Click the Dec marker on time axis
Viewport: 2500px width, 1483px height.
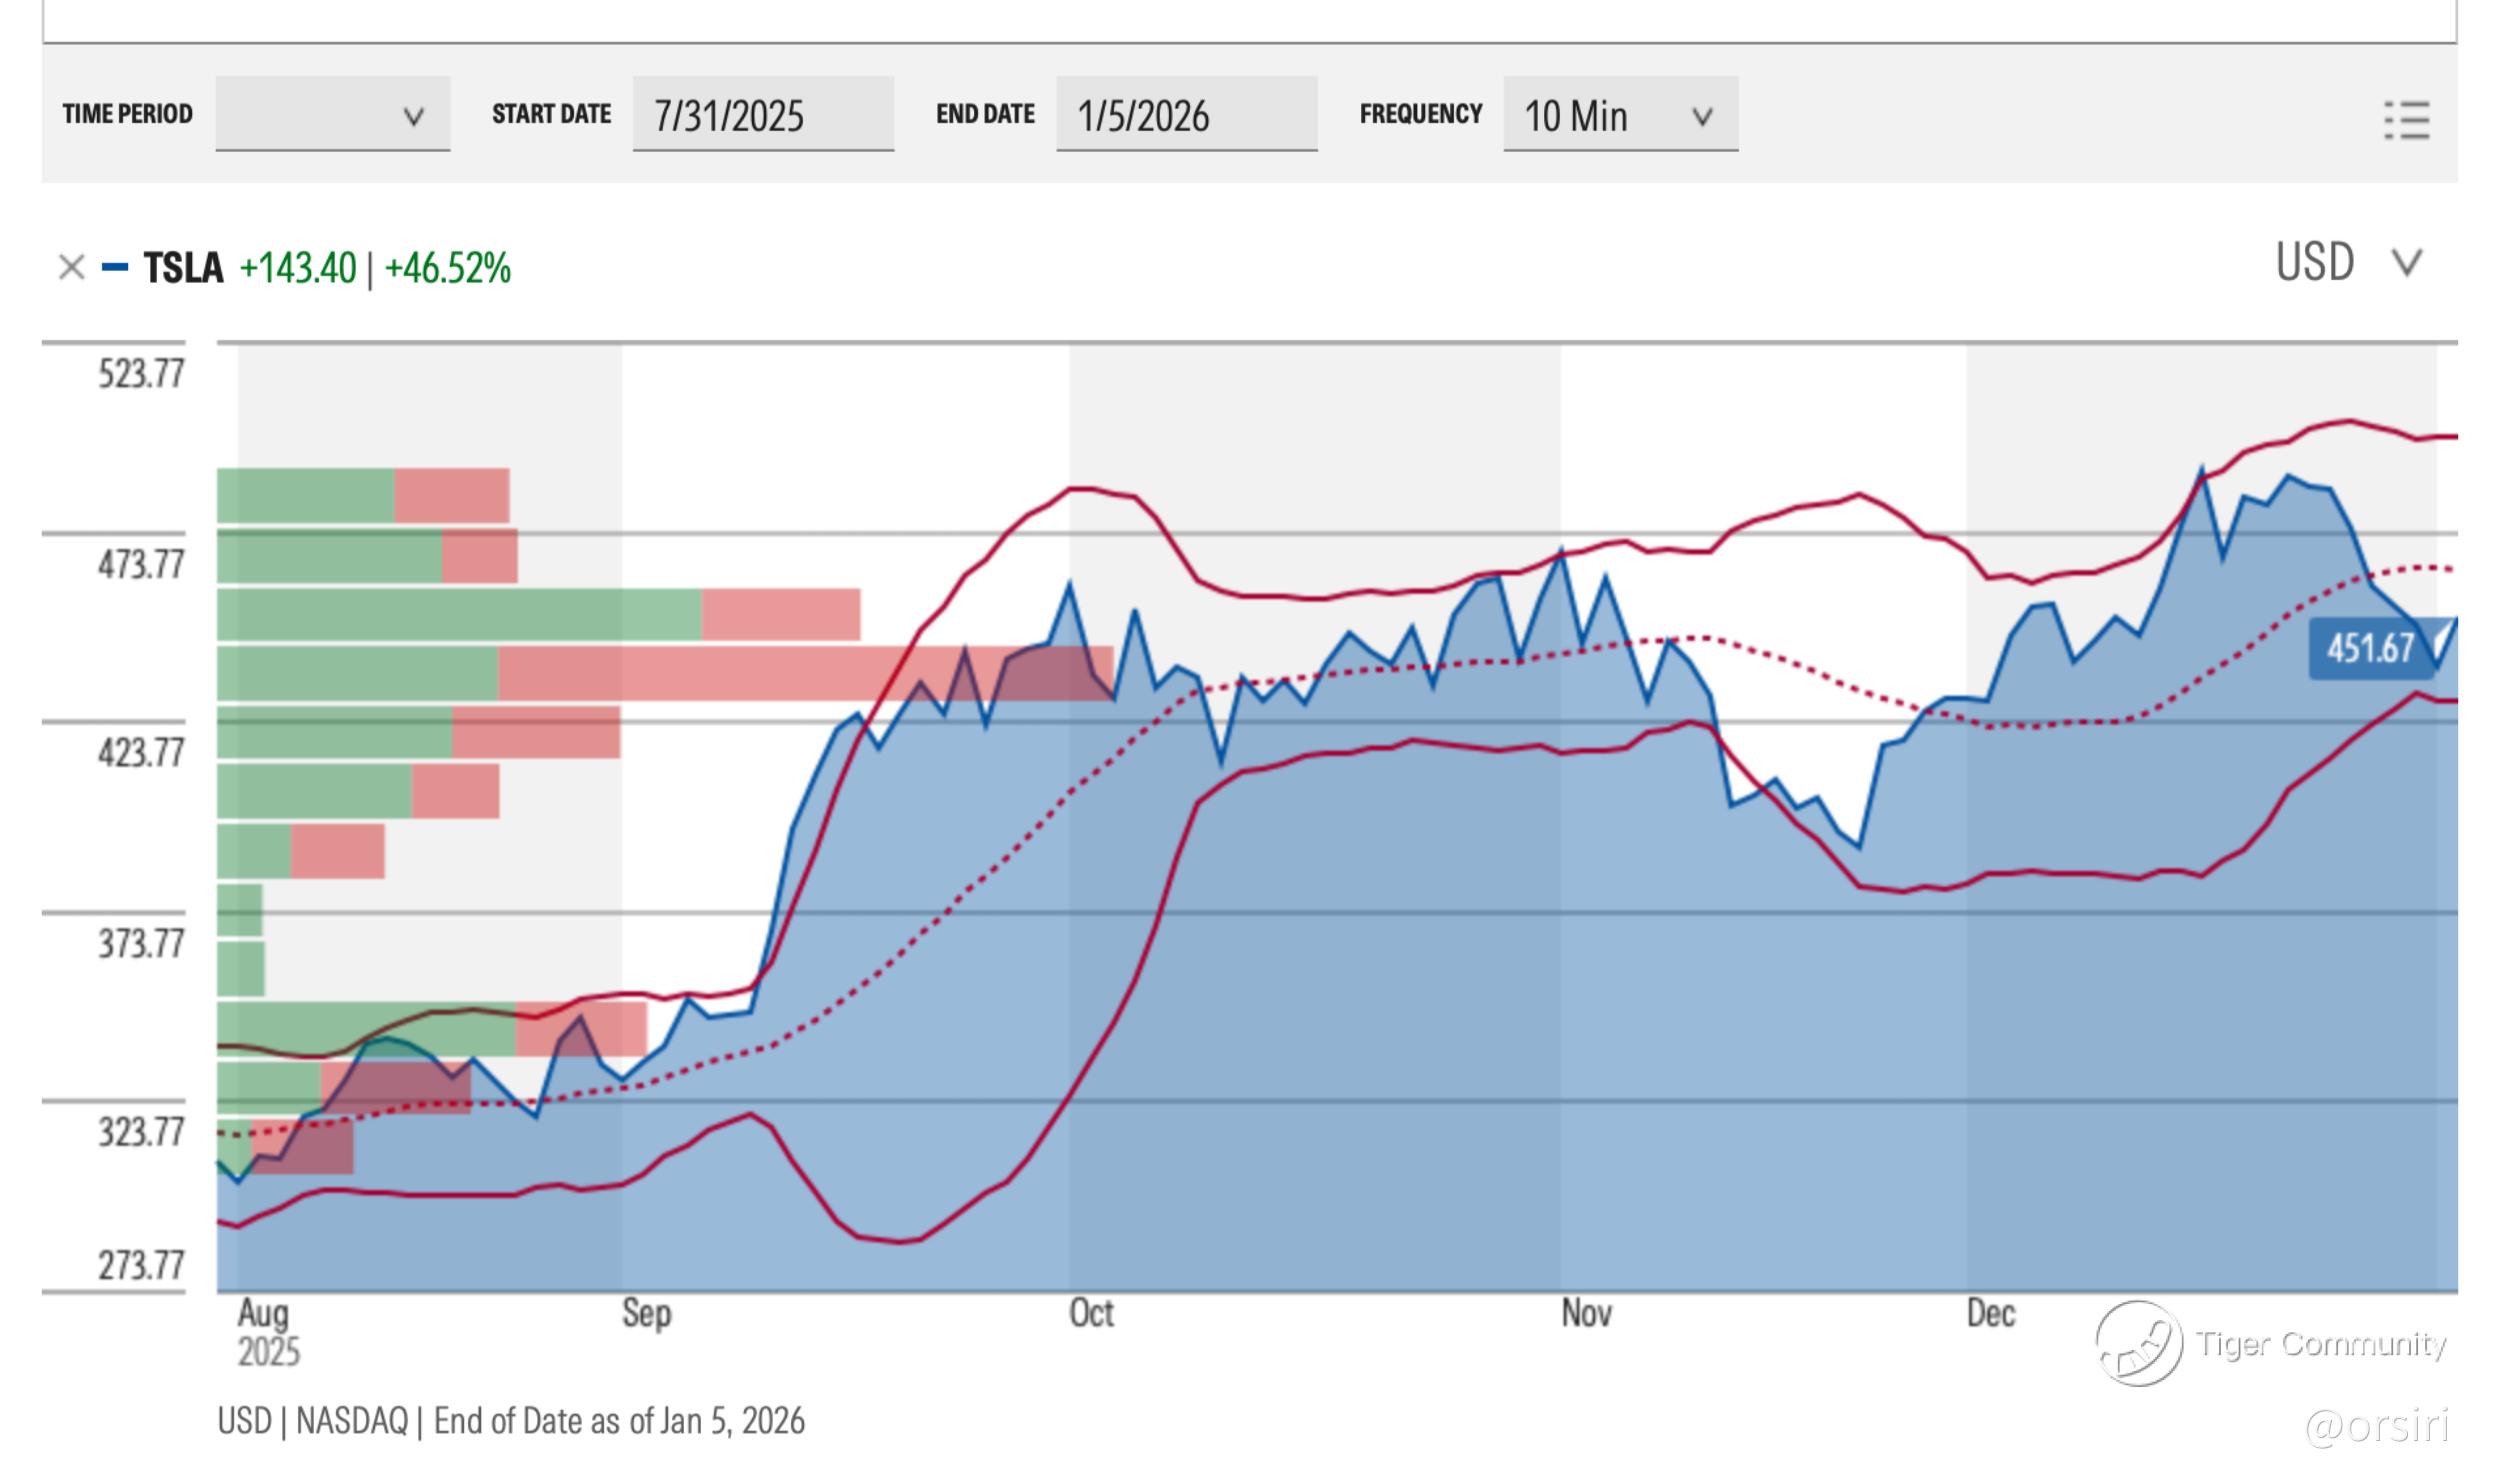coord(1990,1313)
